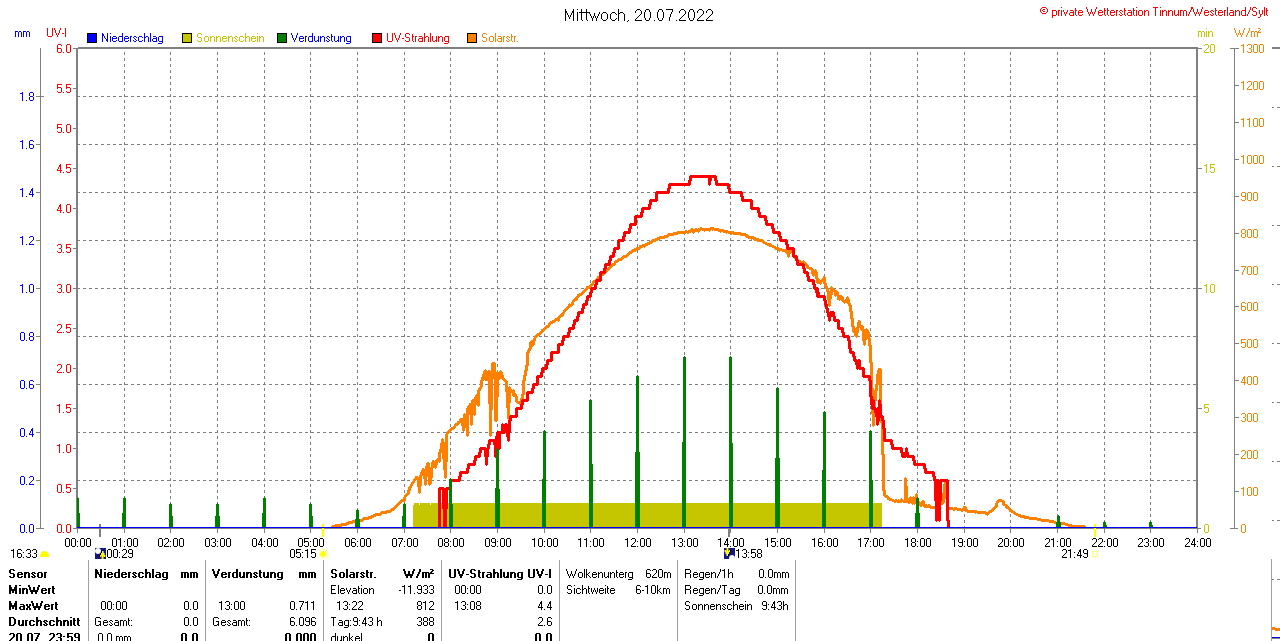Click the sunrise icon near 05:15
Screen dimensions: 1280x641
pos(323,554)
